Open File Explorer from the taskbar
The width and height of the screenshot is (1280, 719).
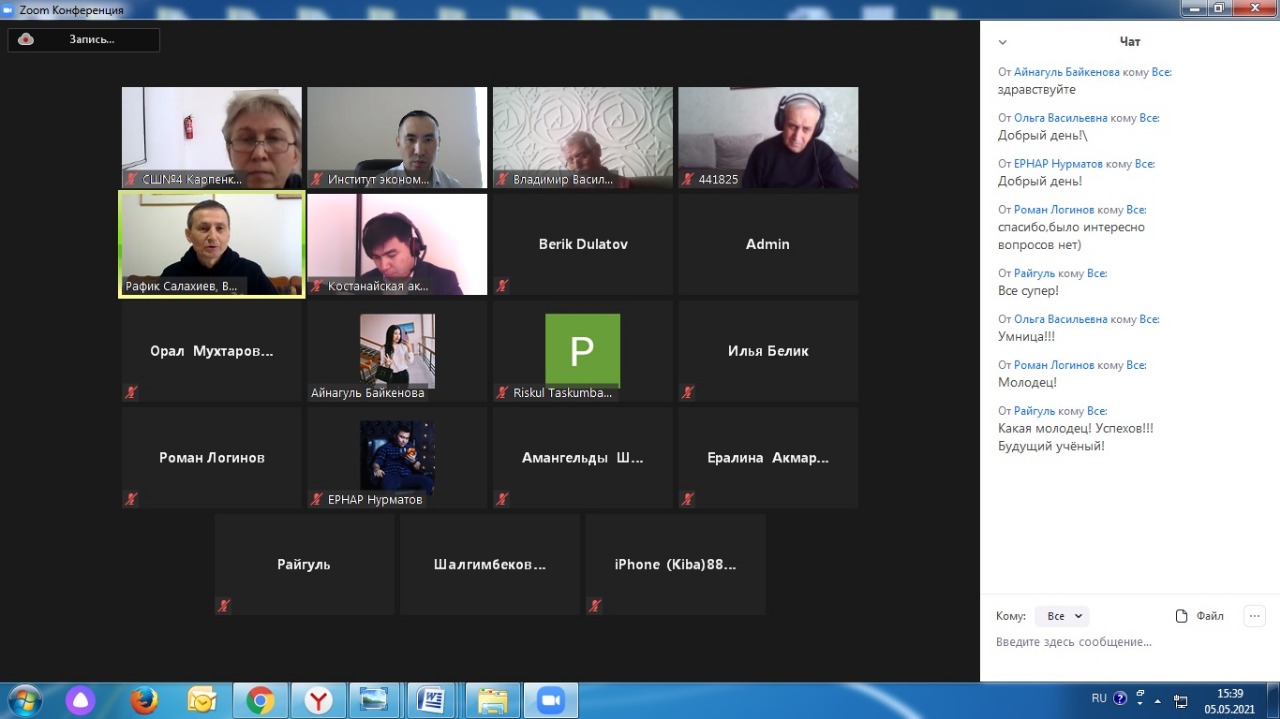[493, 700]
